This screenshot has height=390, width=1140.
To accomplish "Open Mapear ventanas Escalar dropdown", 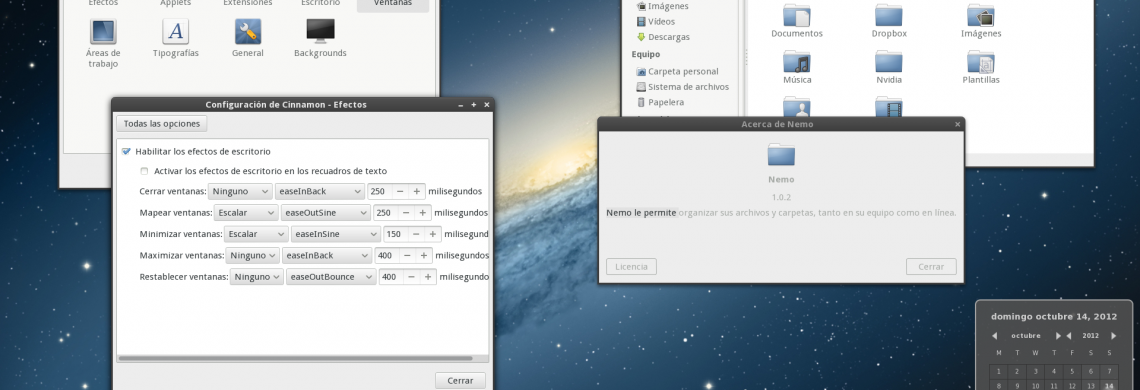I will pyautogui.click(x=246, y=213).
